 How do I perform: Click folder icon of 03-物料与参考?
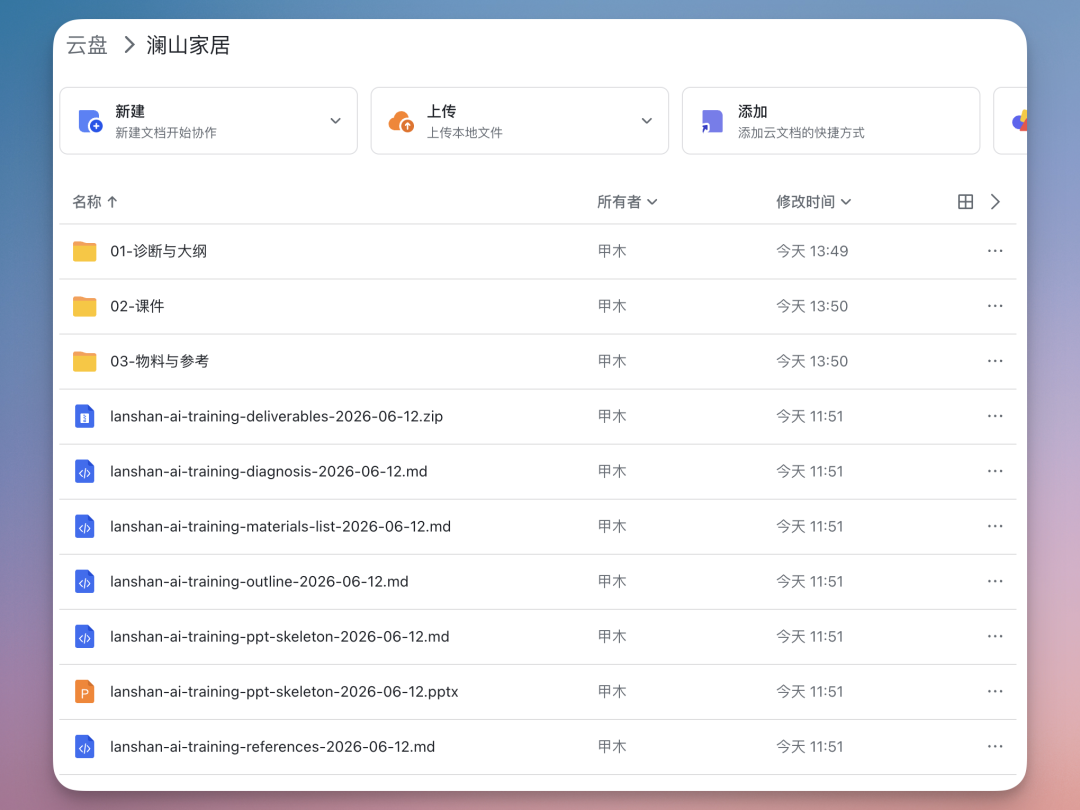85,362
